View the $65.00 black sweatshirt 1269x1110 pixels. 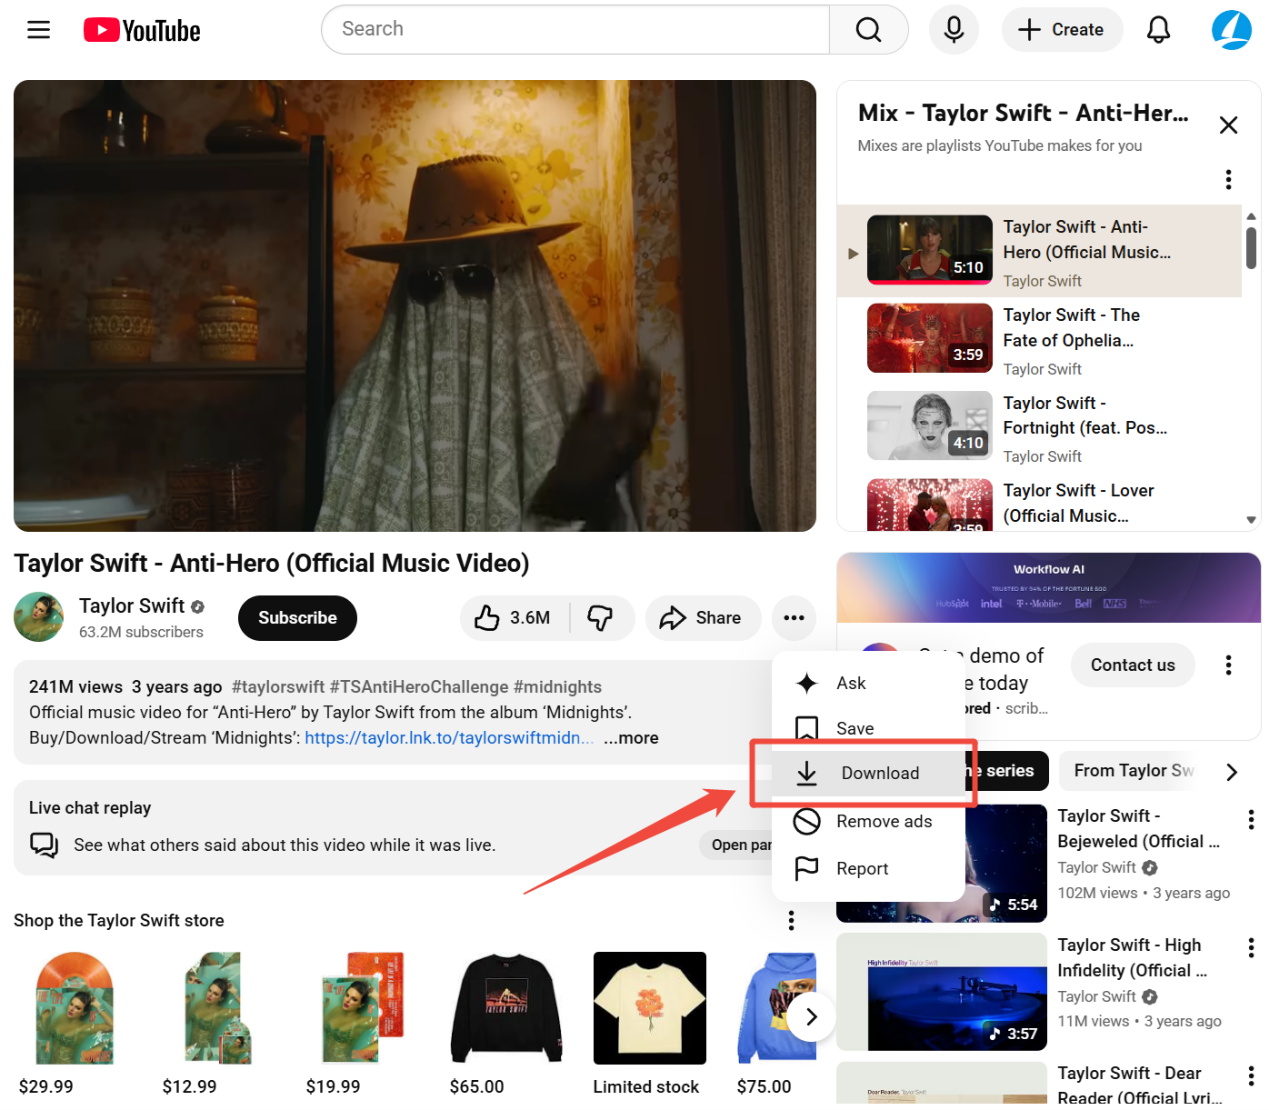(506, 1009)
